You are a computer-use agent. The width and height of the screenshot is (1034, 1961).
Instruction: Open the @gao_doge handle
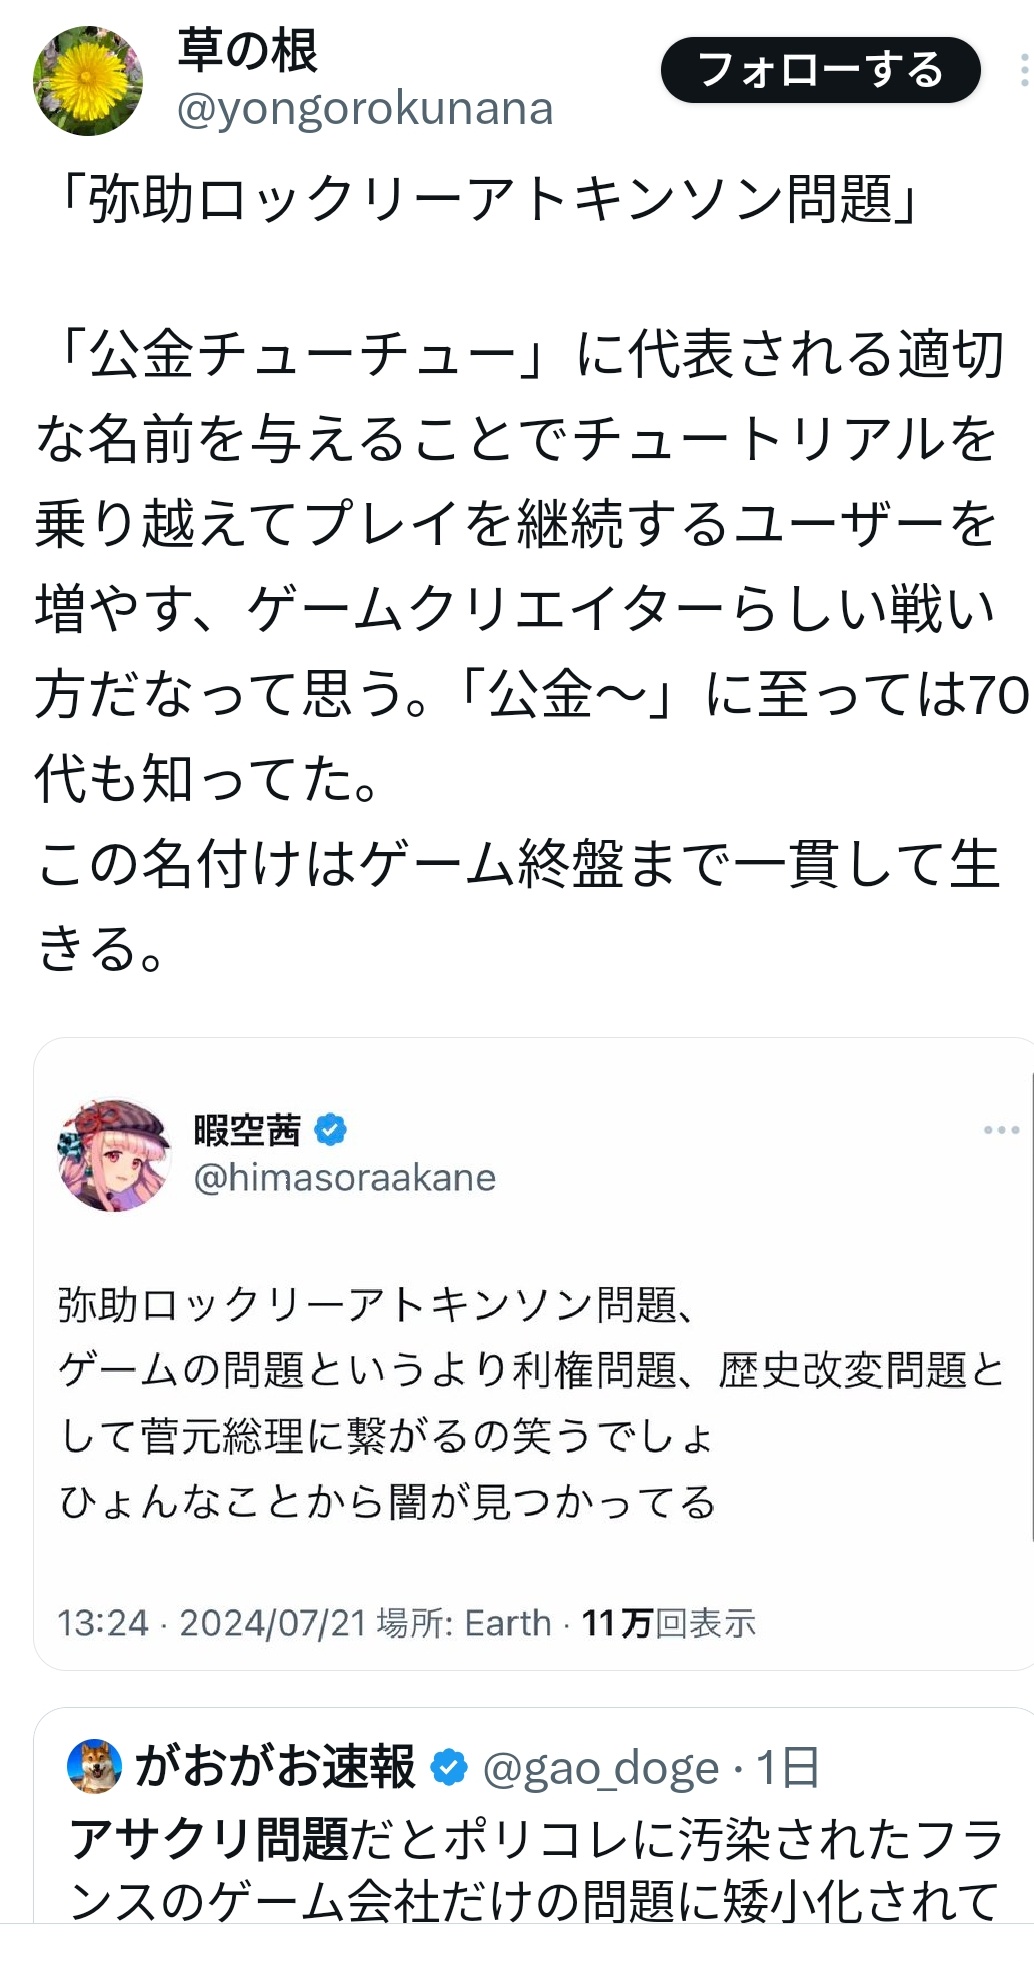click(600, 1769)
